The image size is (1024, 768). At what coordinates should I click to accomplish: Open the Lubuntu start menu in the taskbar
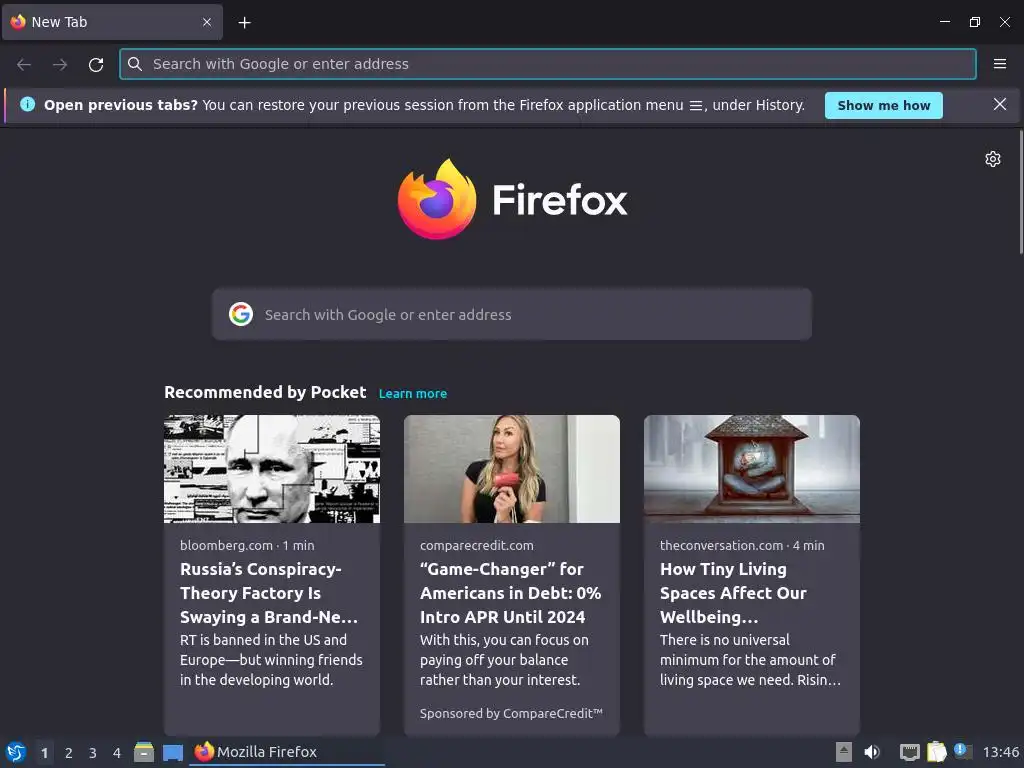16,752
